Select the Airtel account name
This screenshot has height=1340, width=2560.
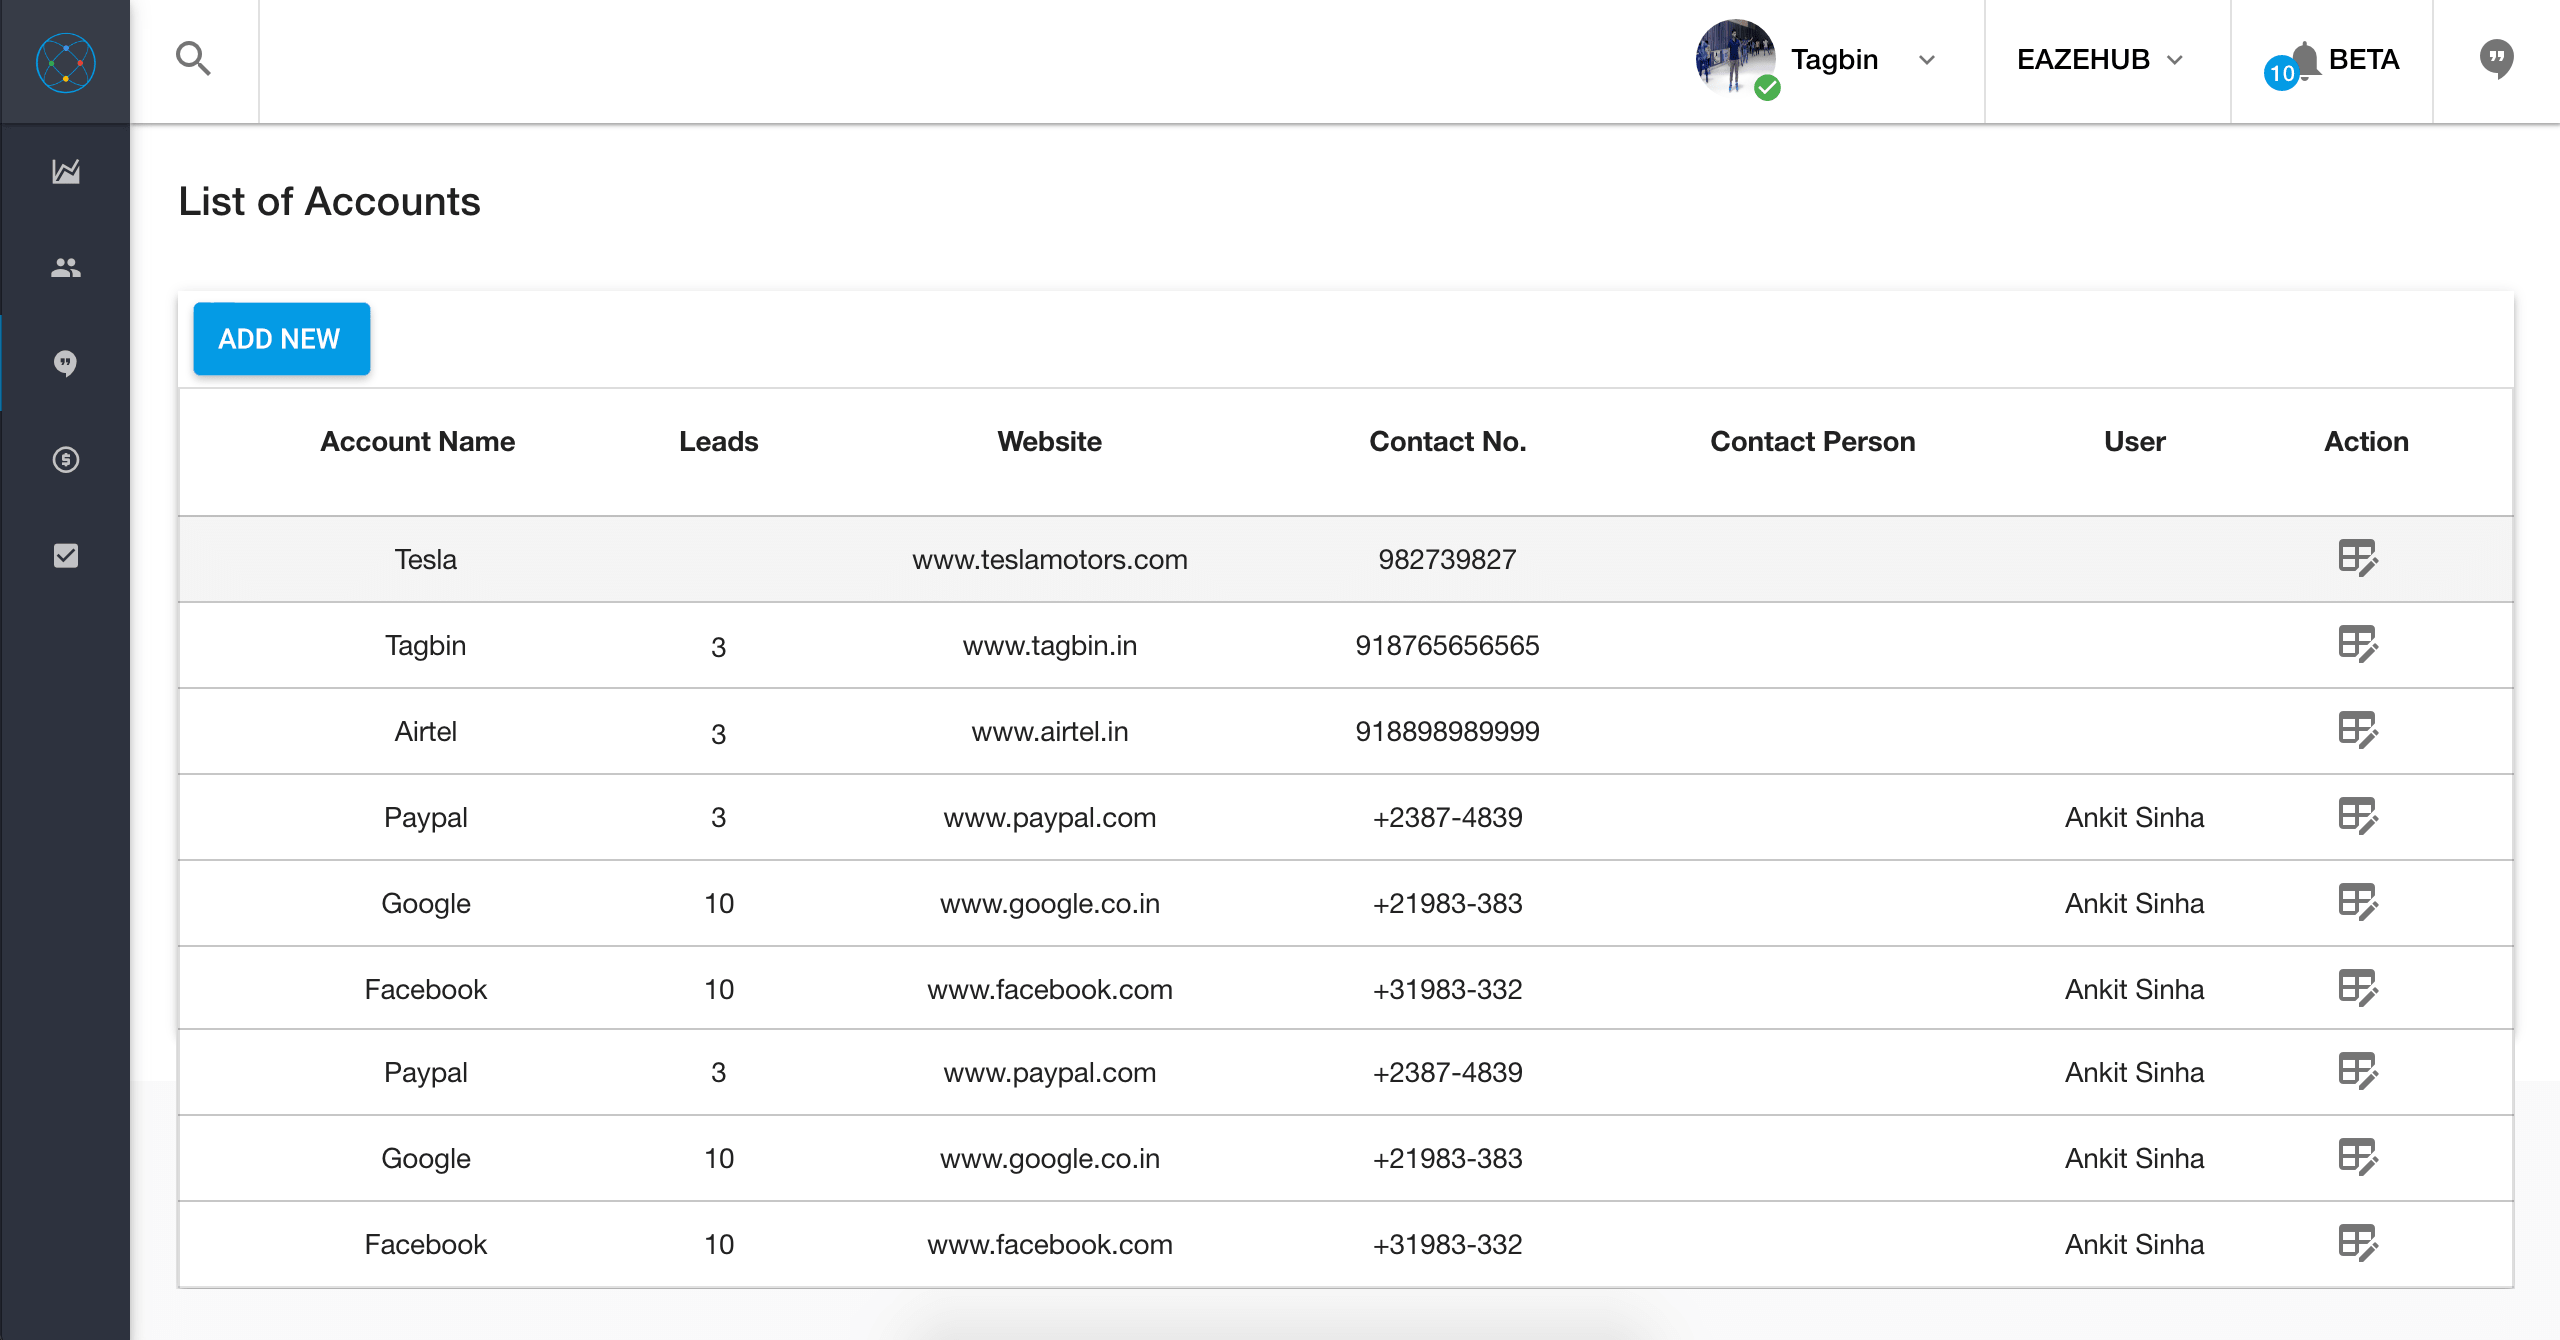(425, 731)
